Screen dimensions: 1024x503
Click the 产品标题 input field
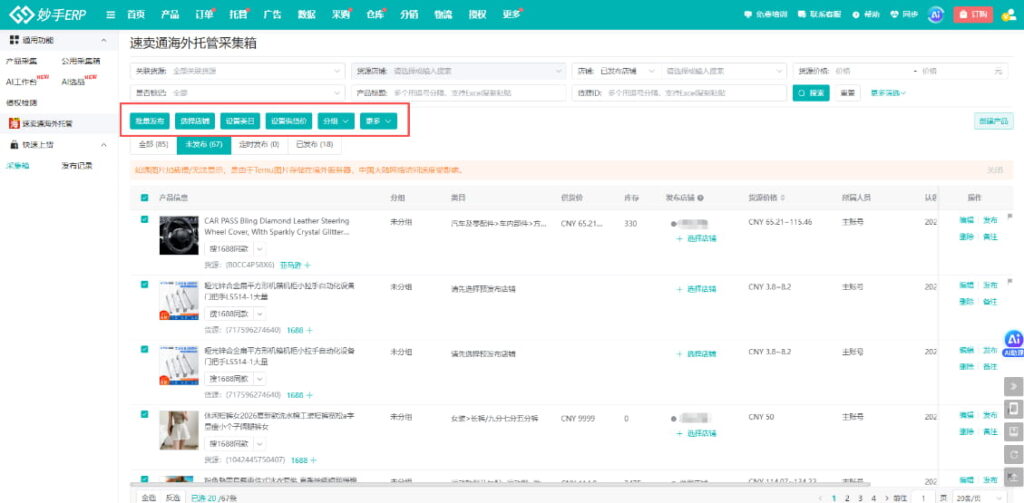(x=458, y=93)
